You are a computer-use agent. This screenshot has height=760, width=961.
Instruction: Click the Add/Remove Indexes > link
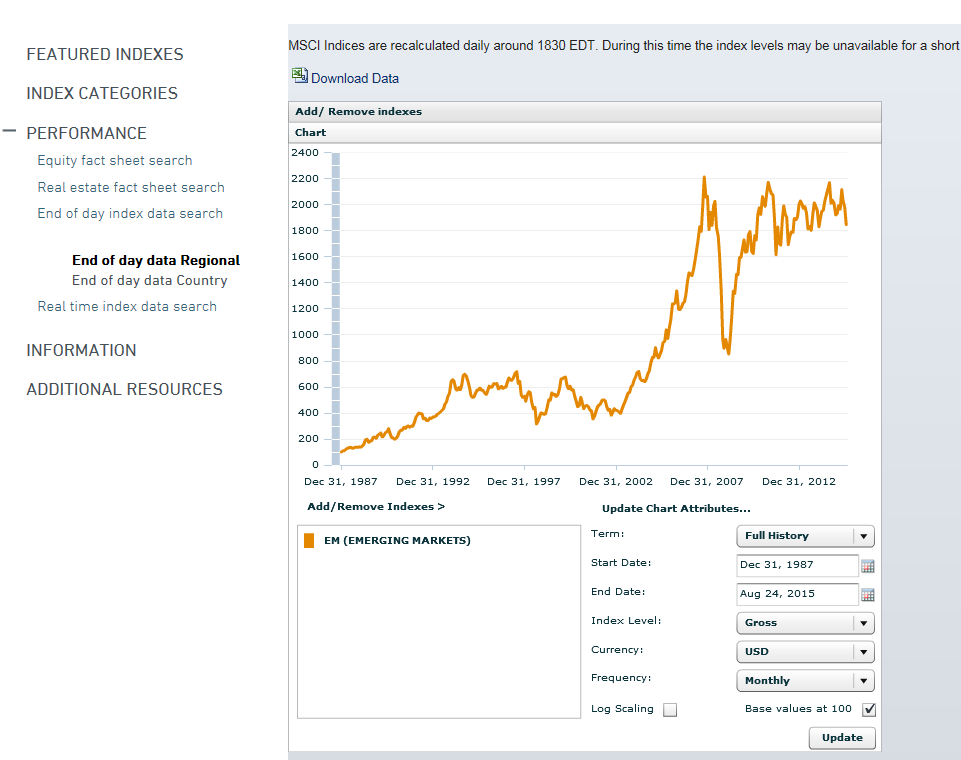(376, 507)
